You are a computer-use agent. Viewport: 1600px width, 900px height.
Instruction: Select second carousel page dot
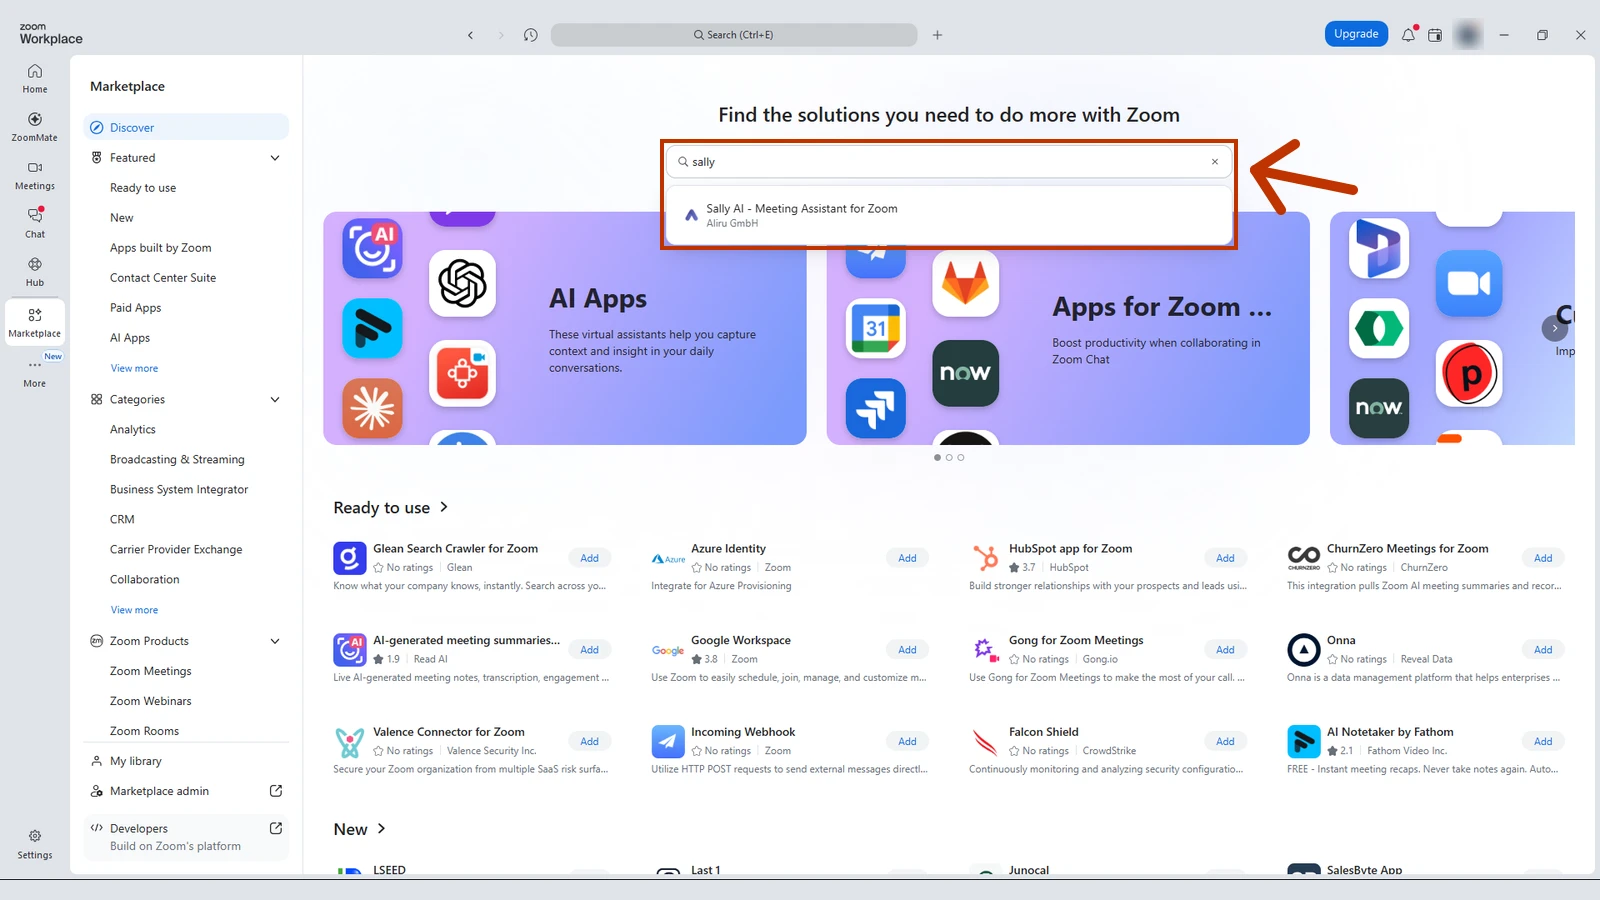click(949, 458)
